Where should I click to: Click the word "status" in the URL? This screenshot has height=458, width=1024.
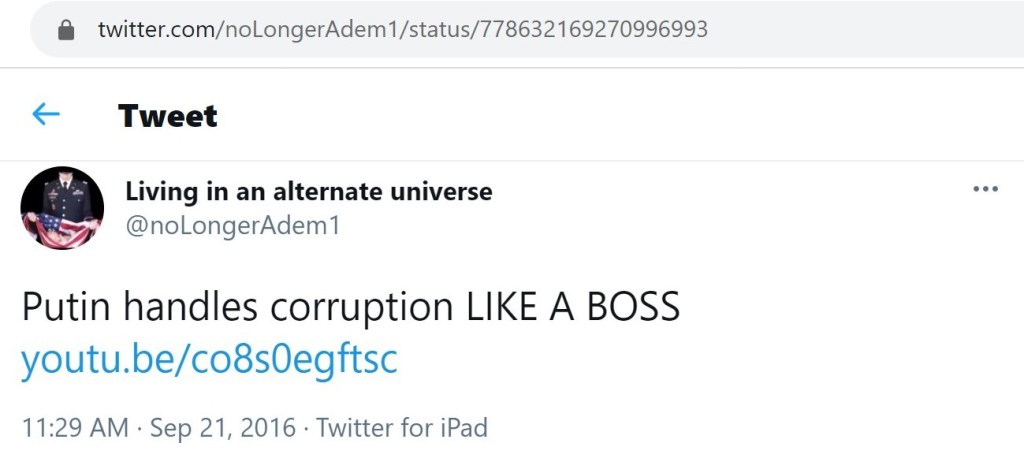438,30
